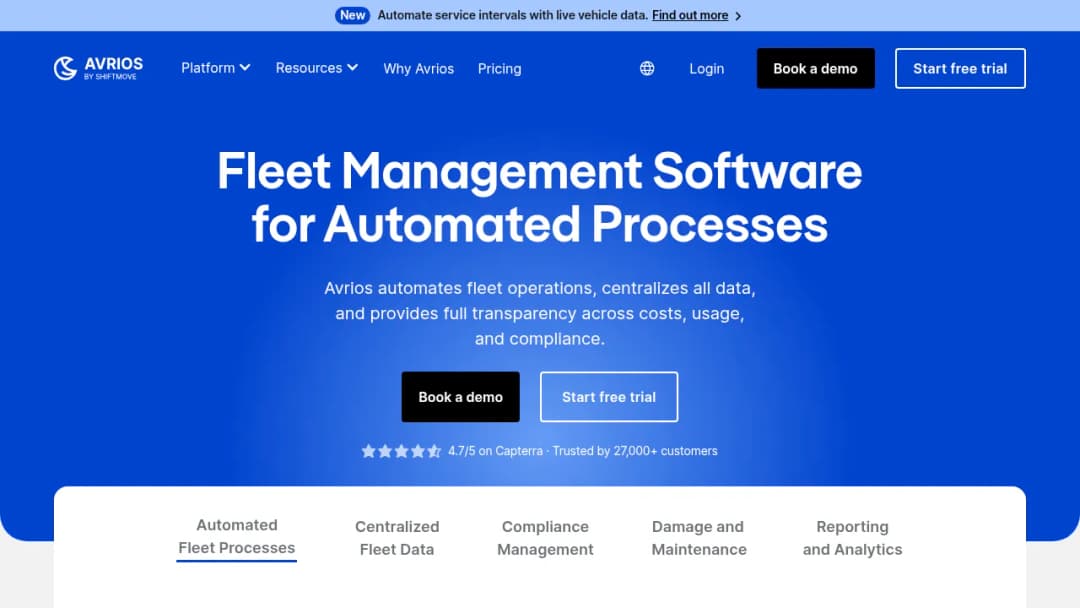Click Book a demo in header
Viewport: 1080px width, 608px height.
(816, 68)
